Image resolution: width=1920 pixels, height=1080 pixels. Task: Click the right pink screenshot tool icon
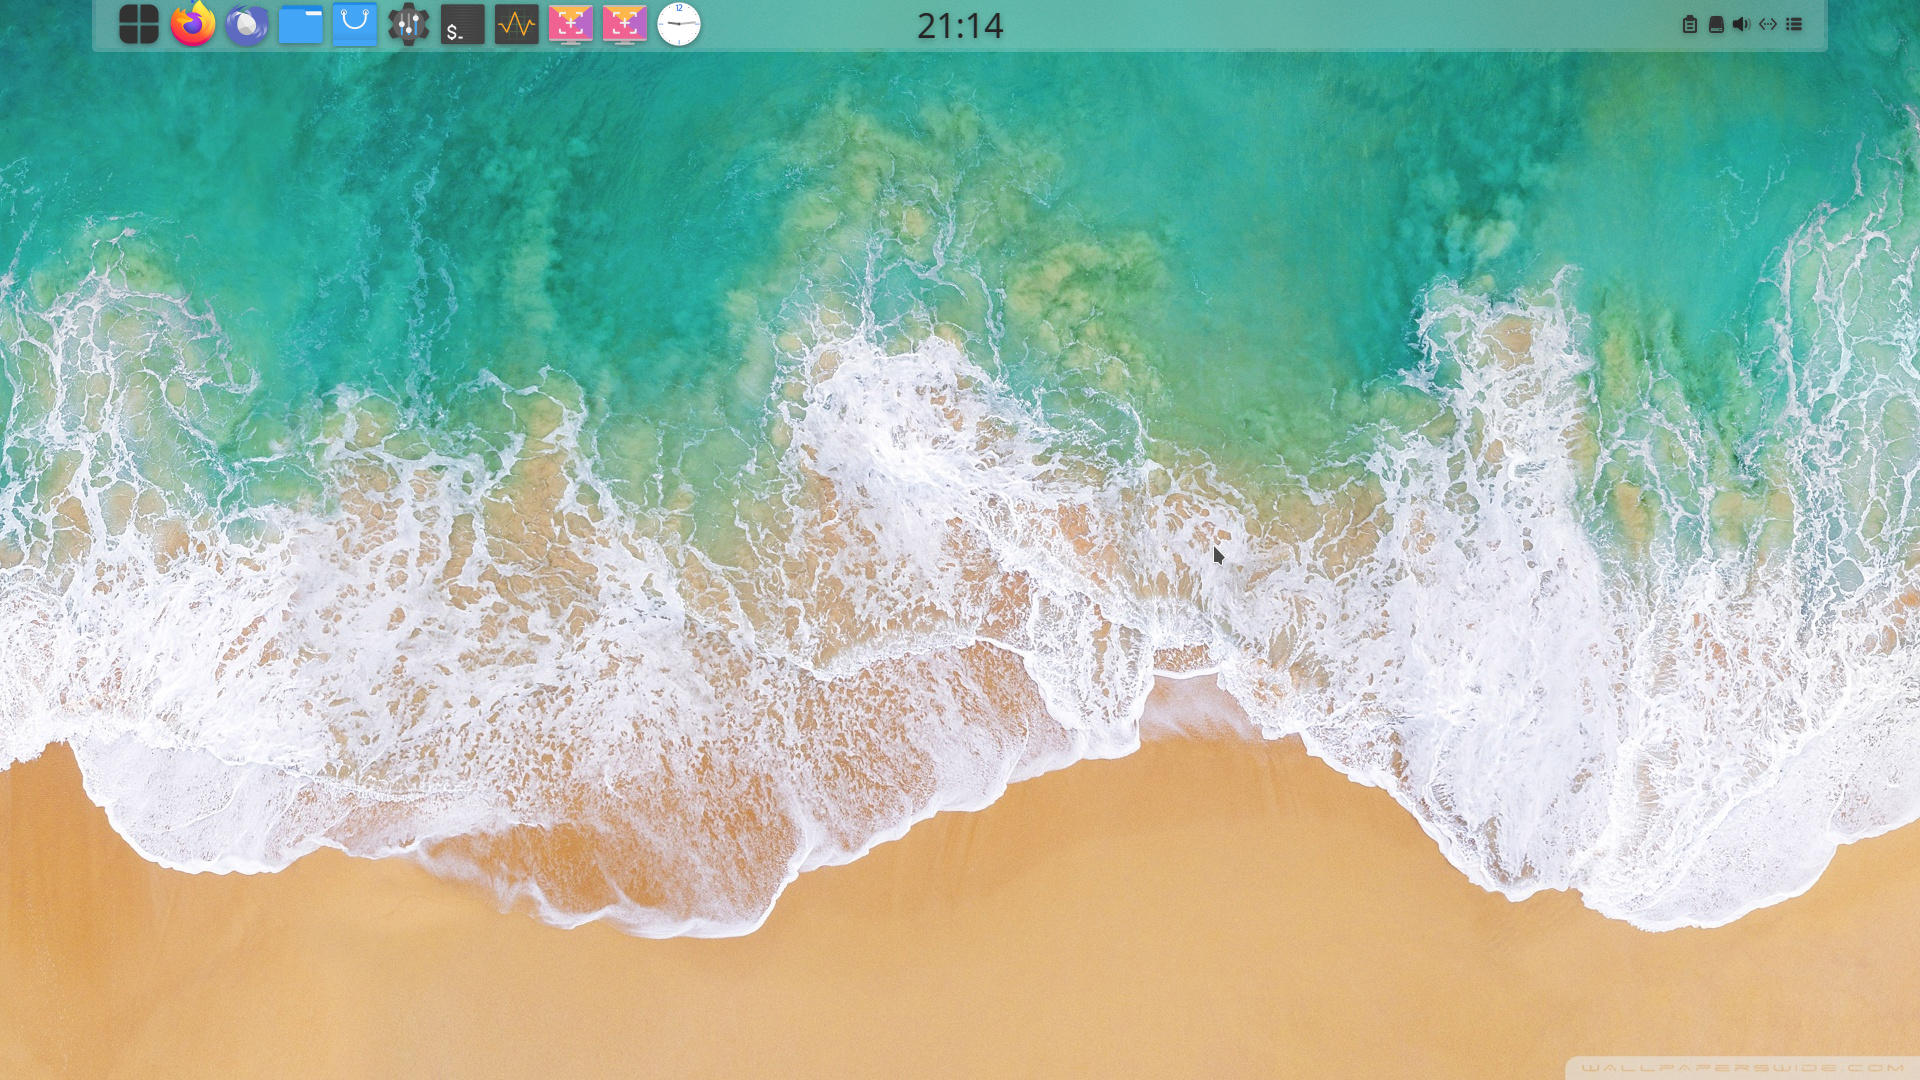624,24
